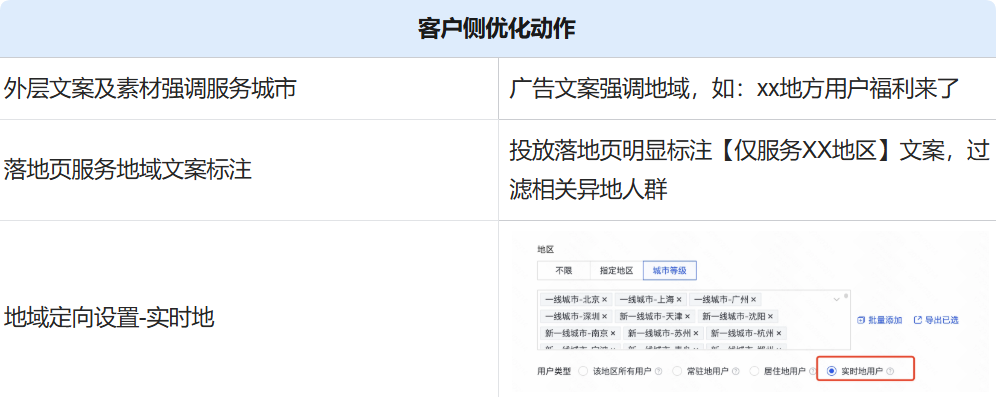
Task: Switch to the 城市等级 tab
Action: point(670,271)
